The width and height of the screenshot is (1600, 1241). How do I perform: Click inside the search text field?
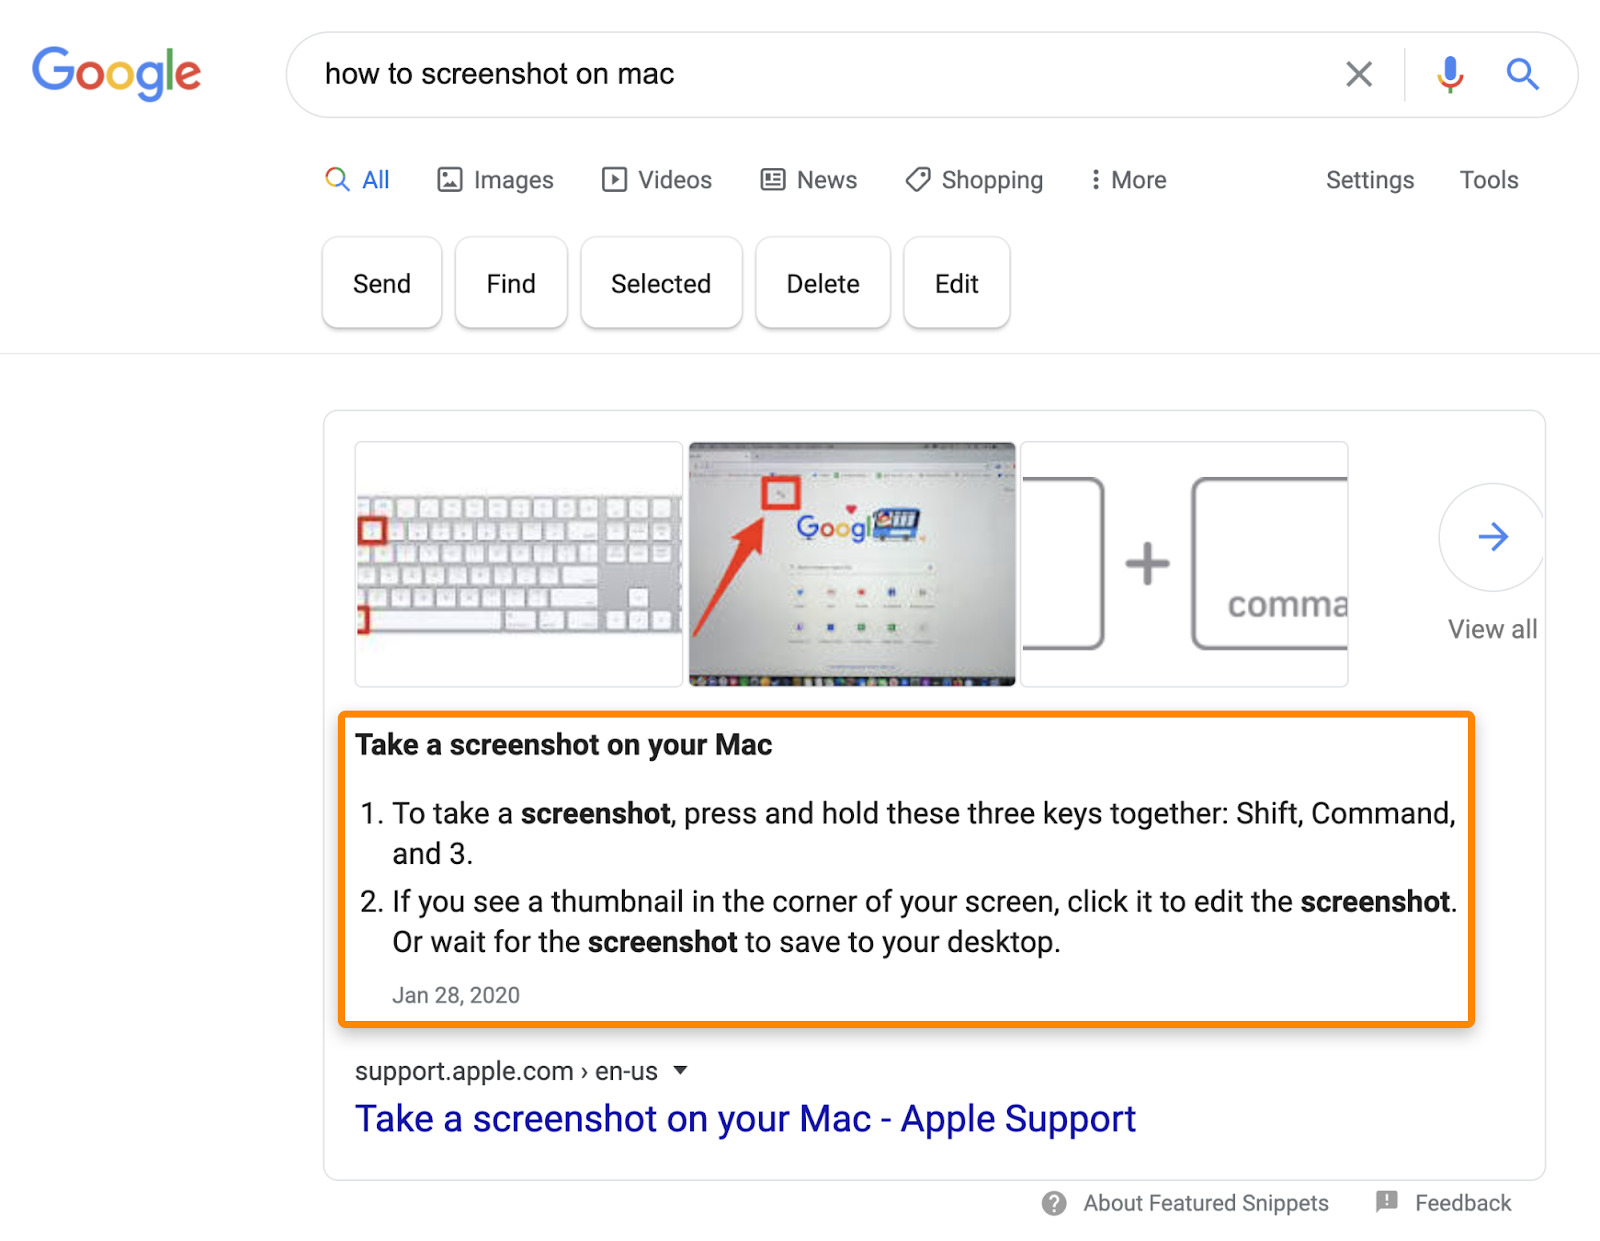(800, 74)
